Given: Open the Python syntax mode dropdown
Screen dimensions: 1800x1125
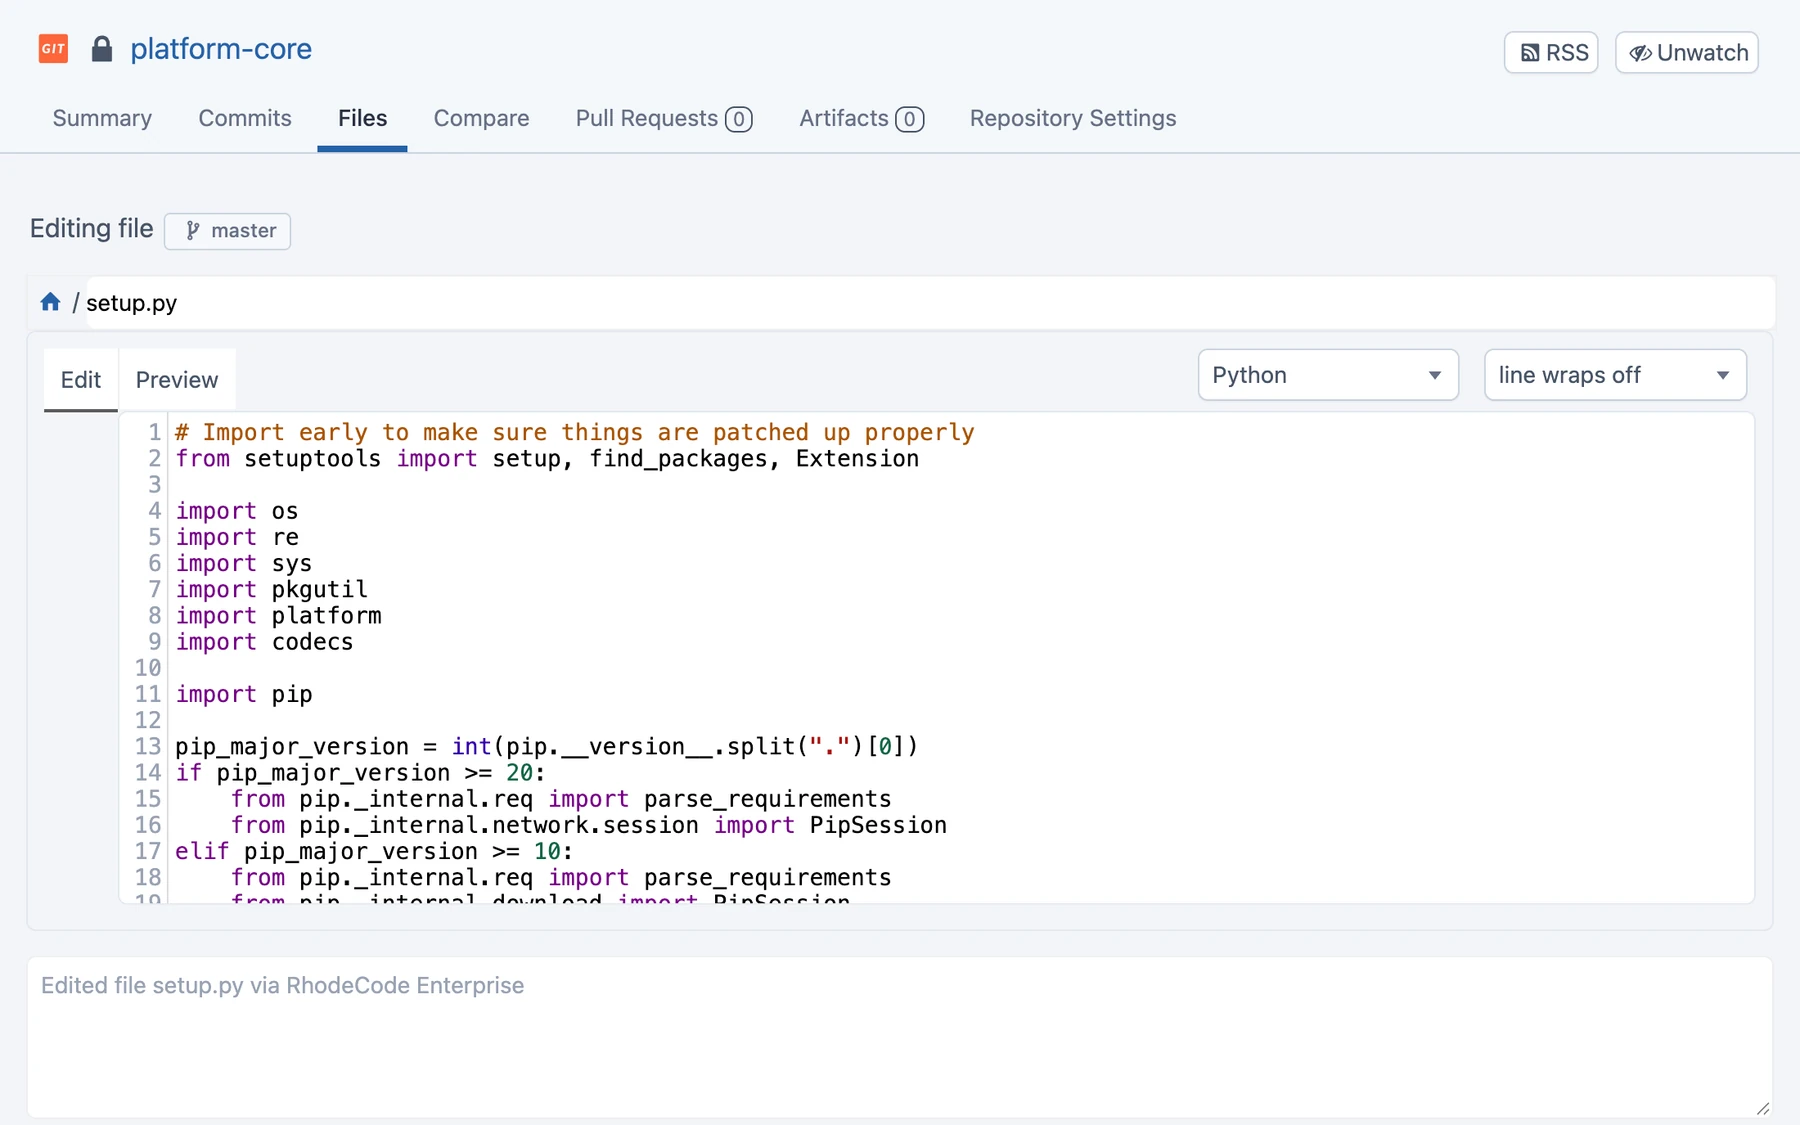Looking at the screenshot, I should coord(1328,375).
